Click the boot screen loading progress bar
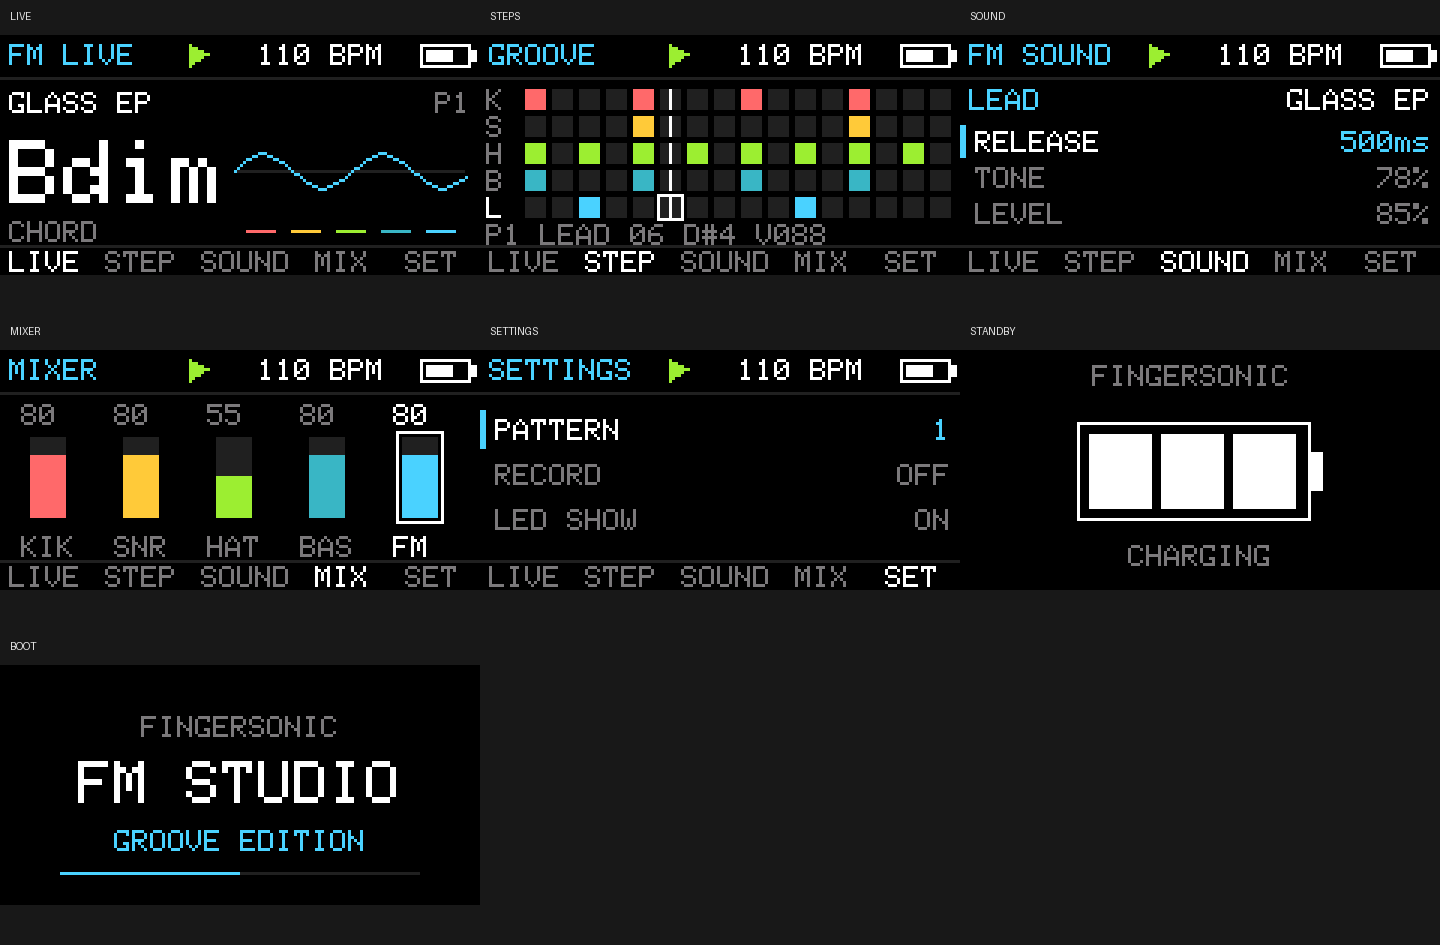The height and width of the screenshot is (945, 1440). 240,873
